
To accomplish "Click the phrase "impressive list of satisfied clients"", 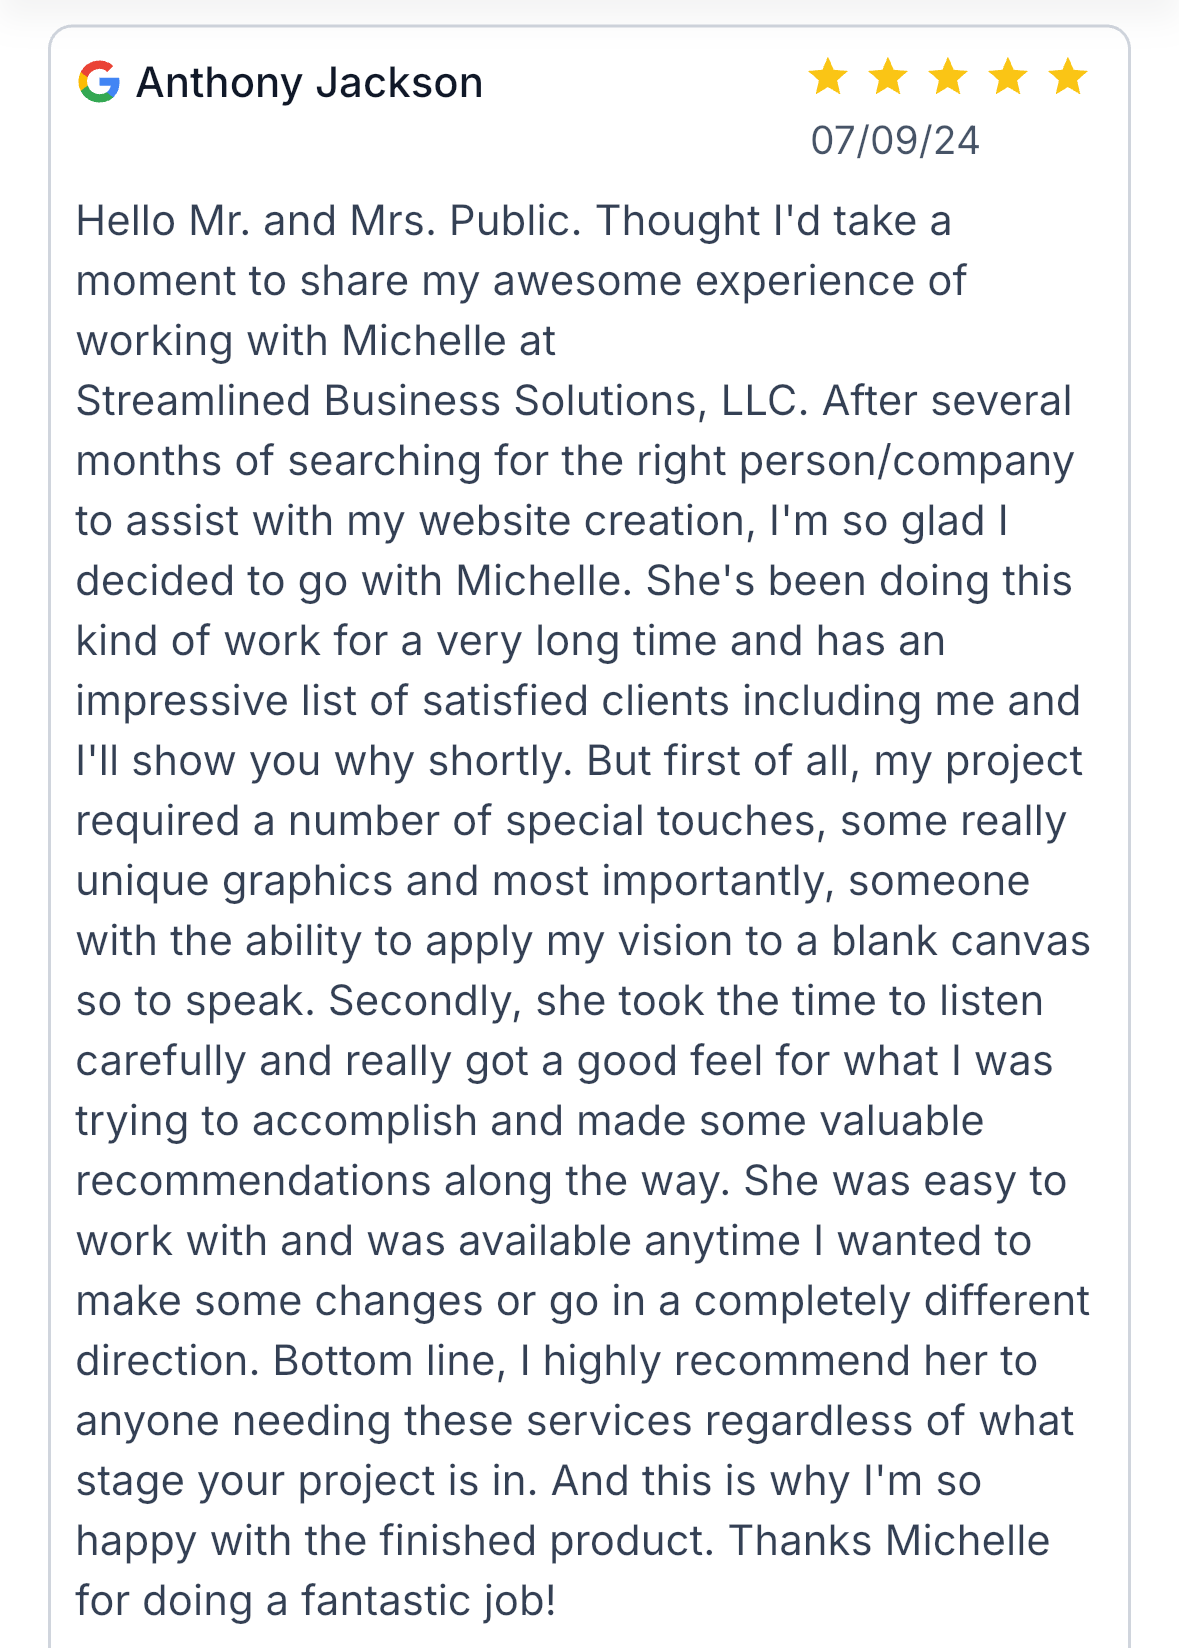I will (402, 701).
